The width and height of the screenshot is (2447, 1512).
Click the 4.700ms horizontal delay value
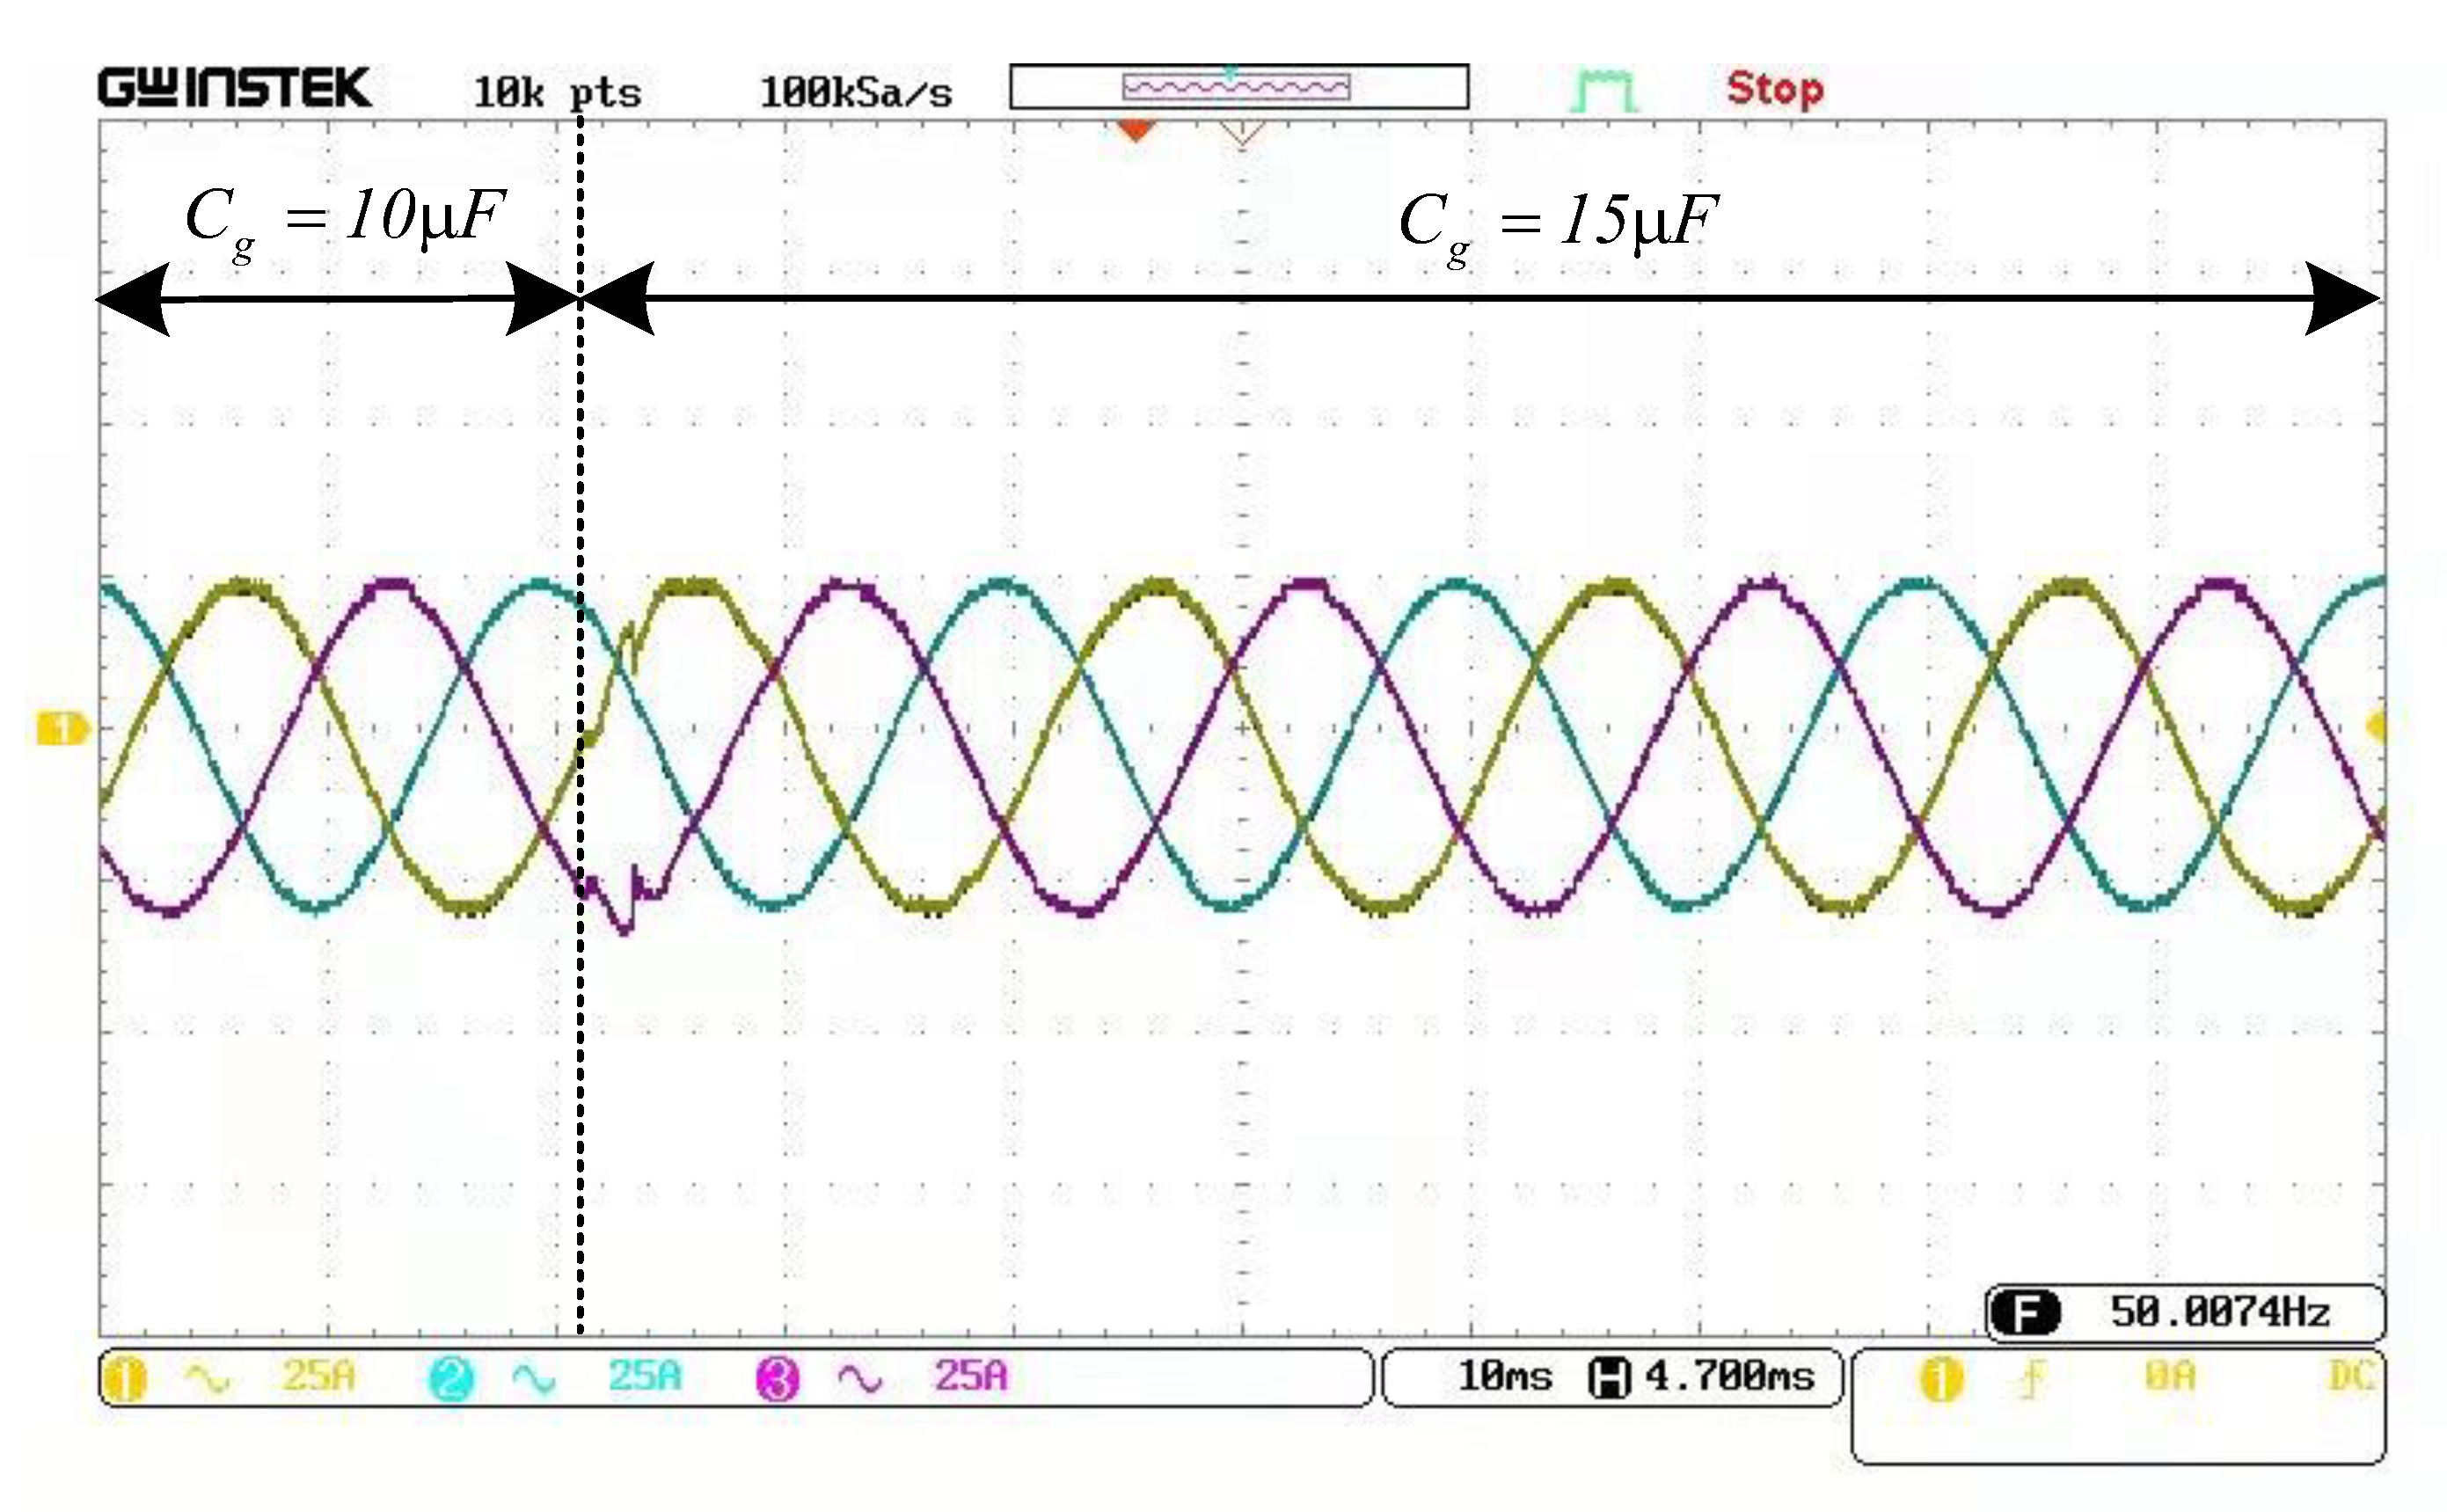coord(1729,1377)
